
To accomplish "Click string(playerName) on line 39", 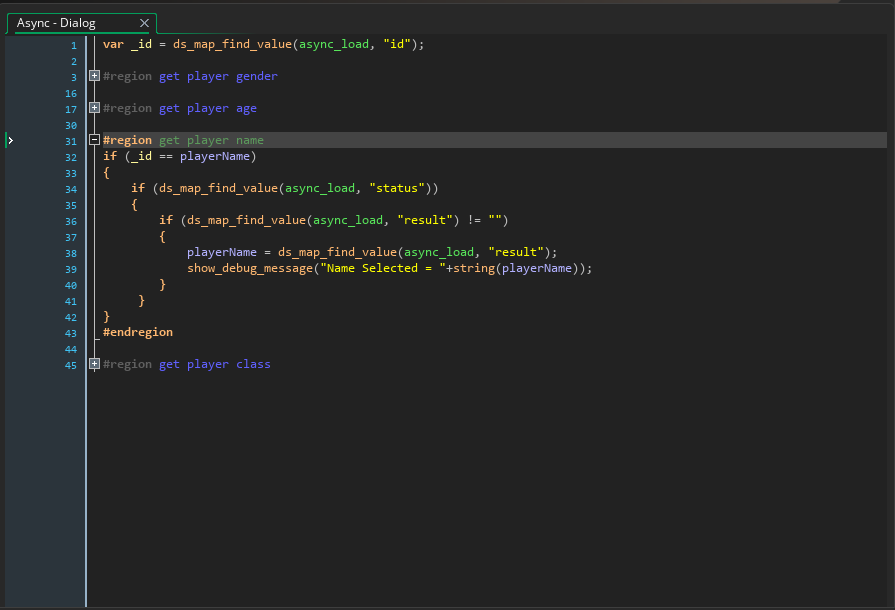I will (516, 268).
